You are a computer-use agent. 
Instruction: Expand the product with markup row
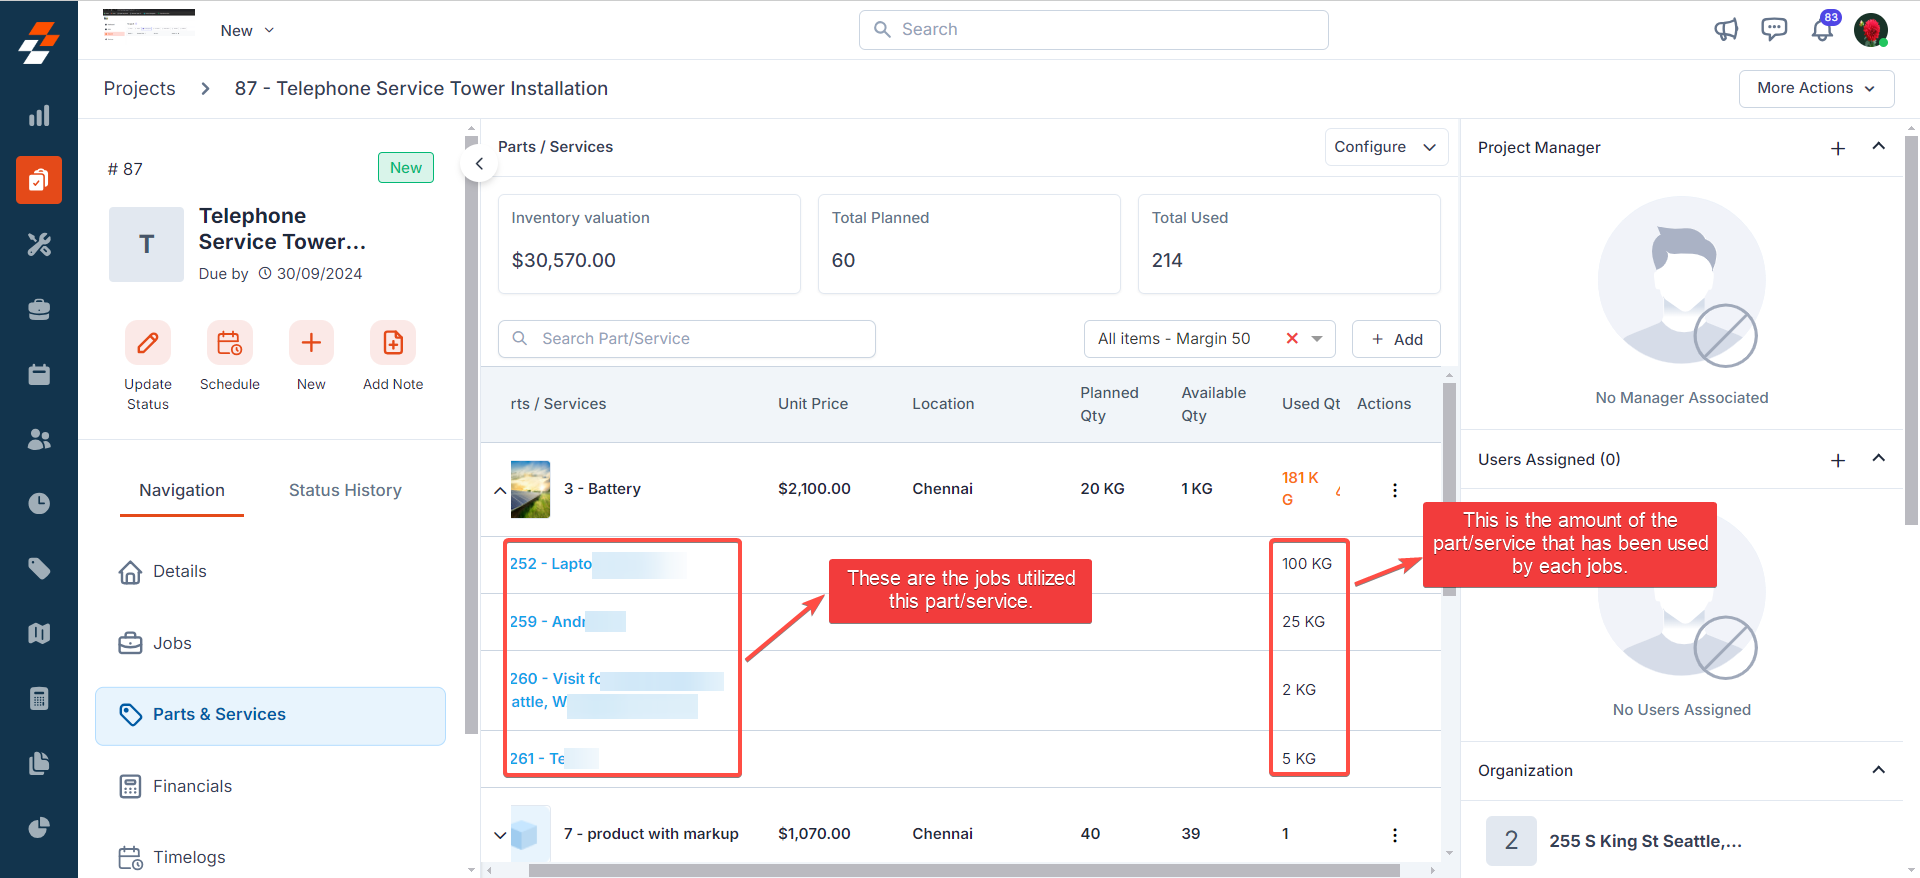[500, 835]
